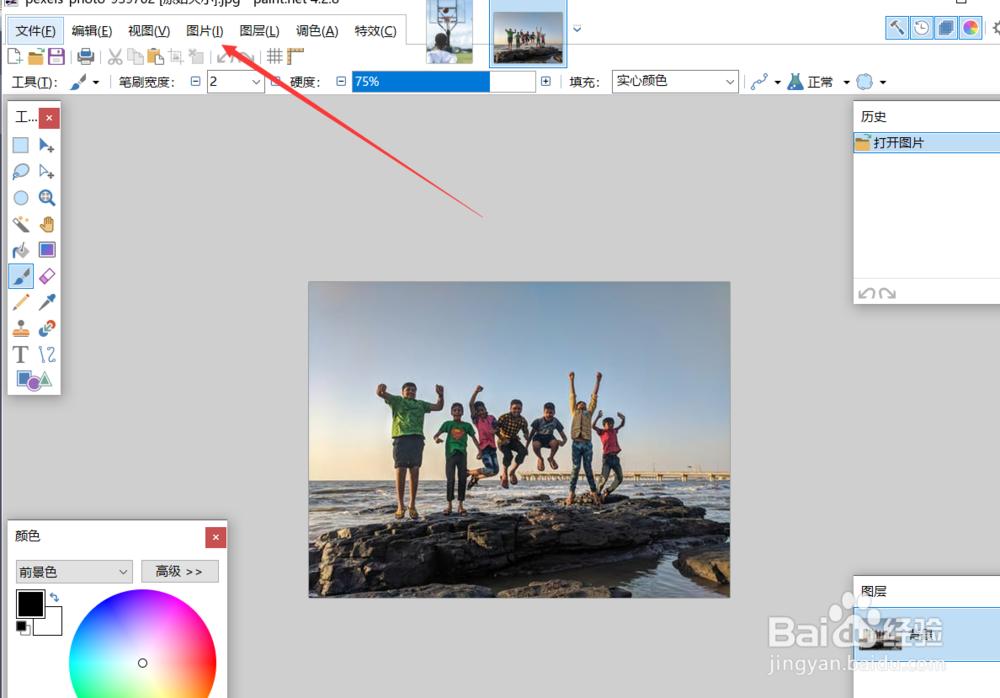Screen dimensions: 1000x698
Task: Toggle the Tools window button
Action: 897,28
